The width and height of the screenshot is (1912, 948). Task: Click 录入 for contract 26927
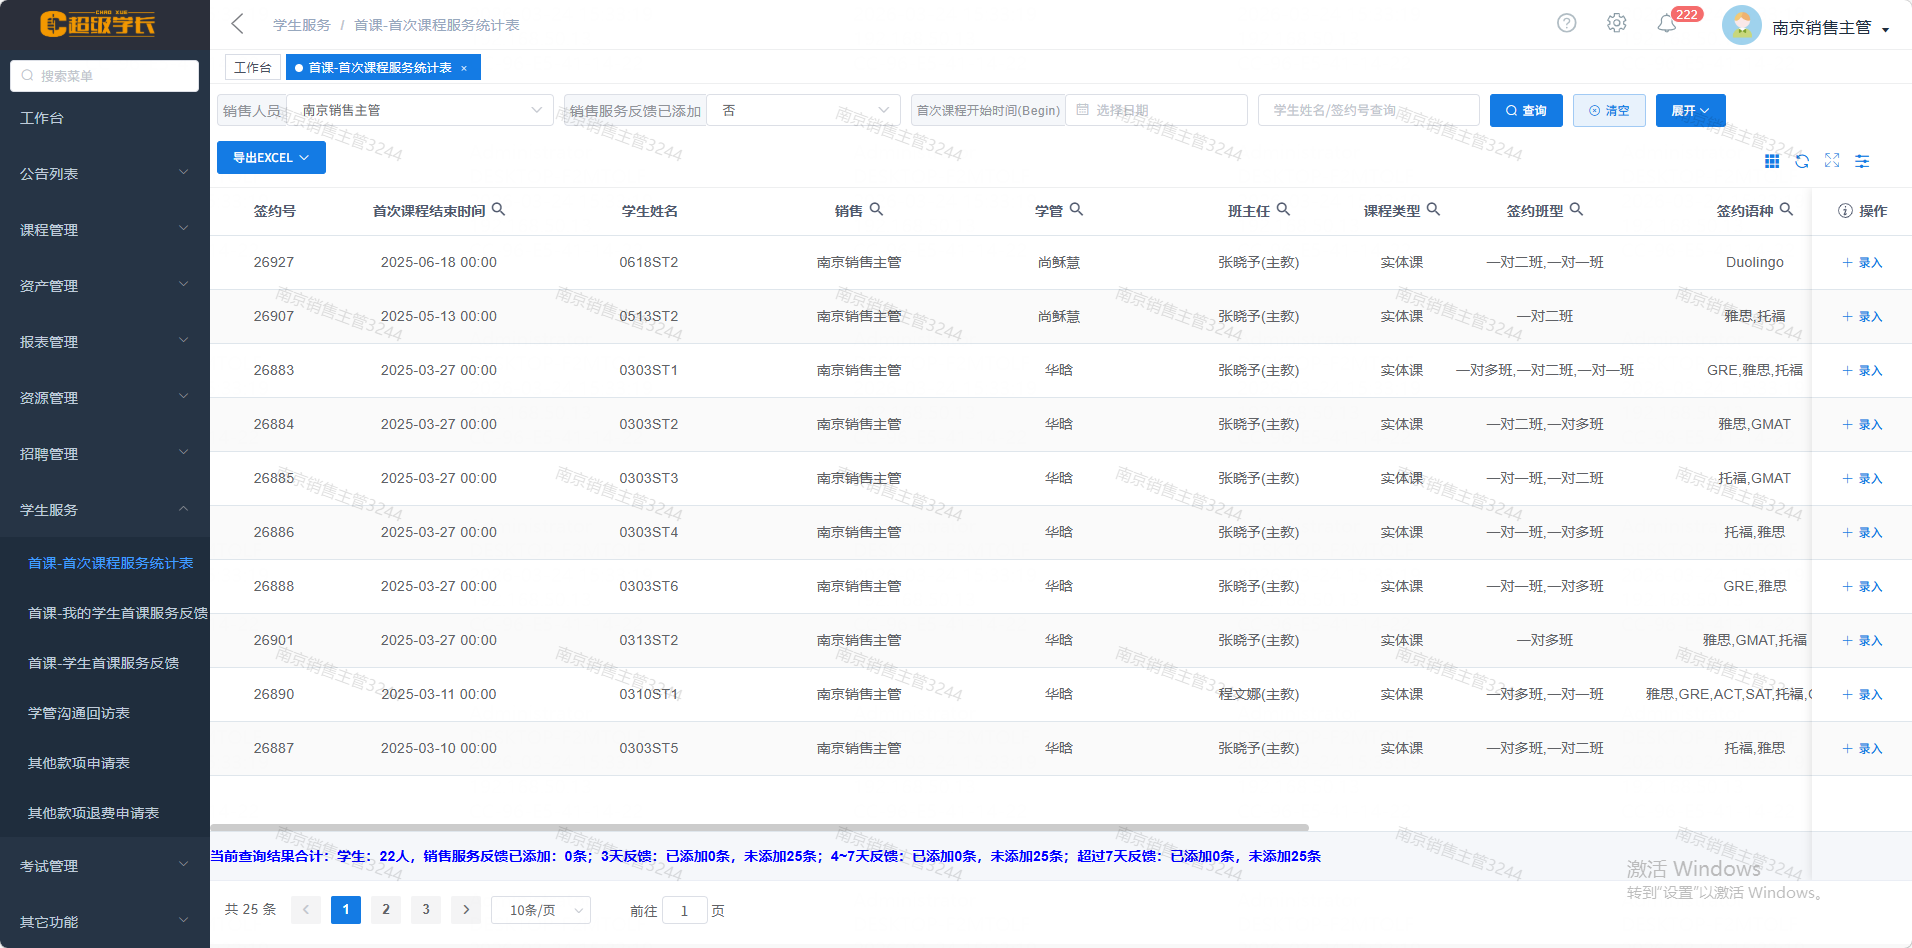[1862, 263]
